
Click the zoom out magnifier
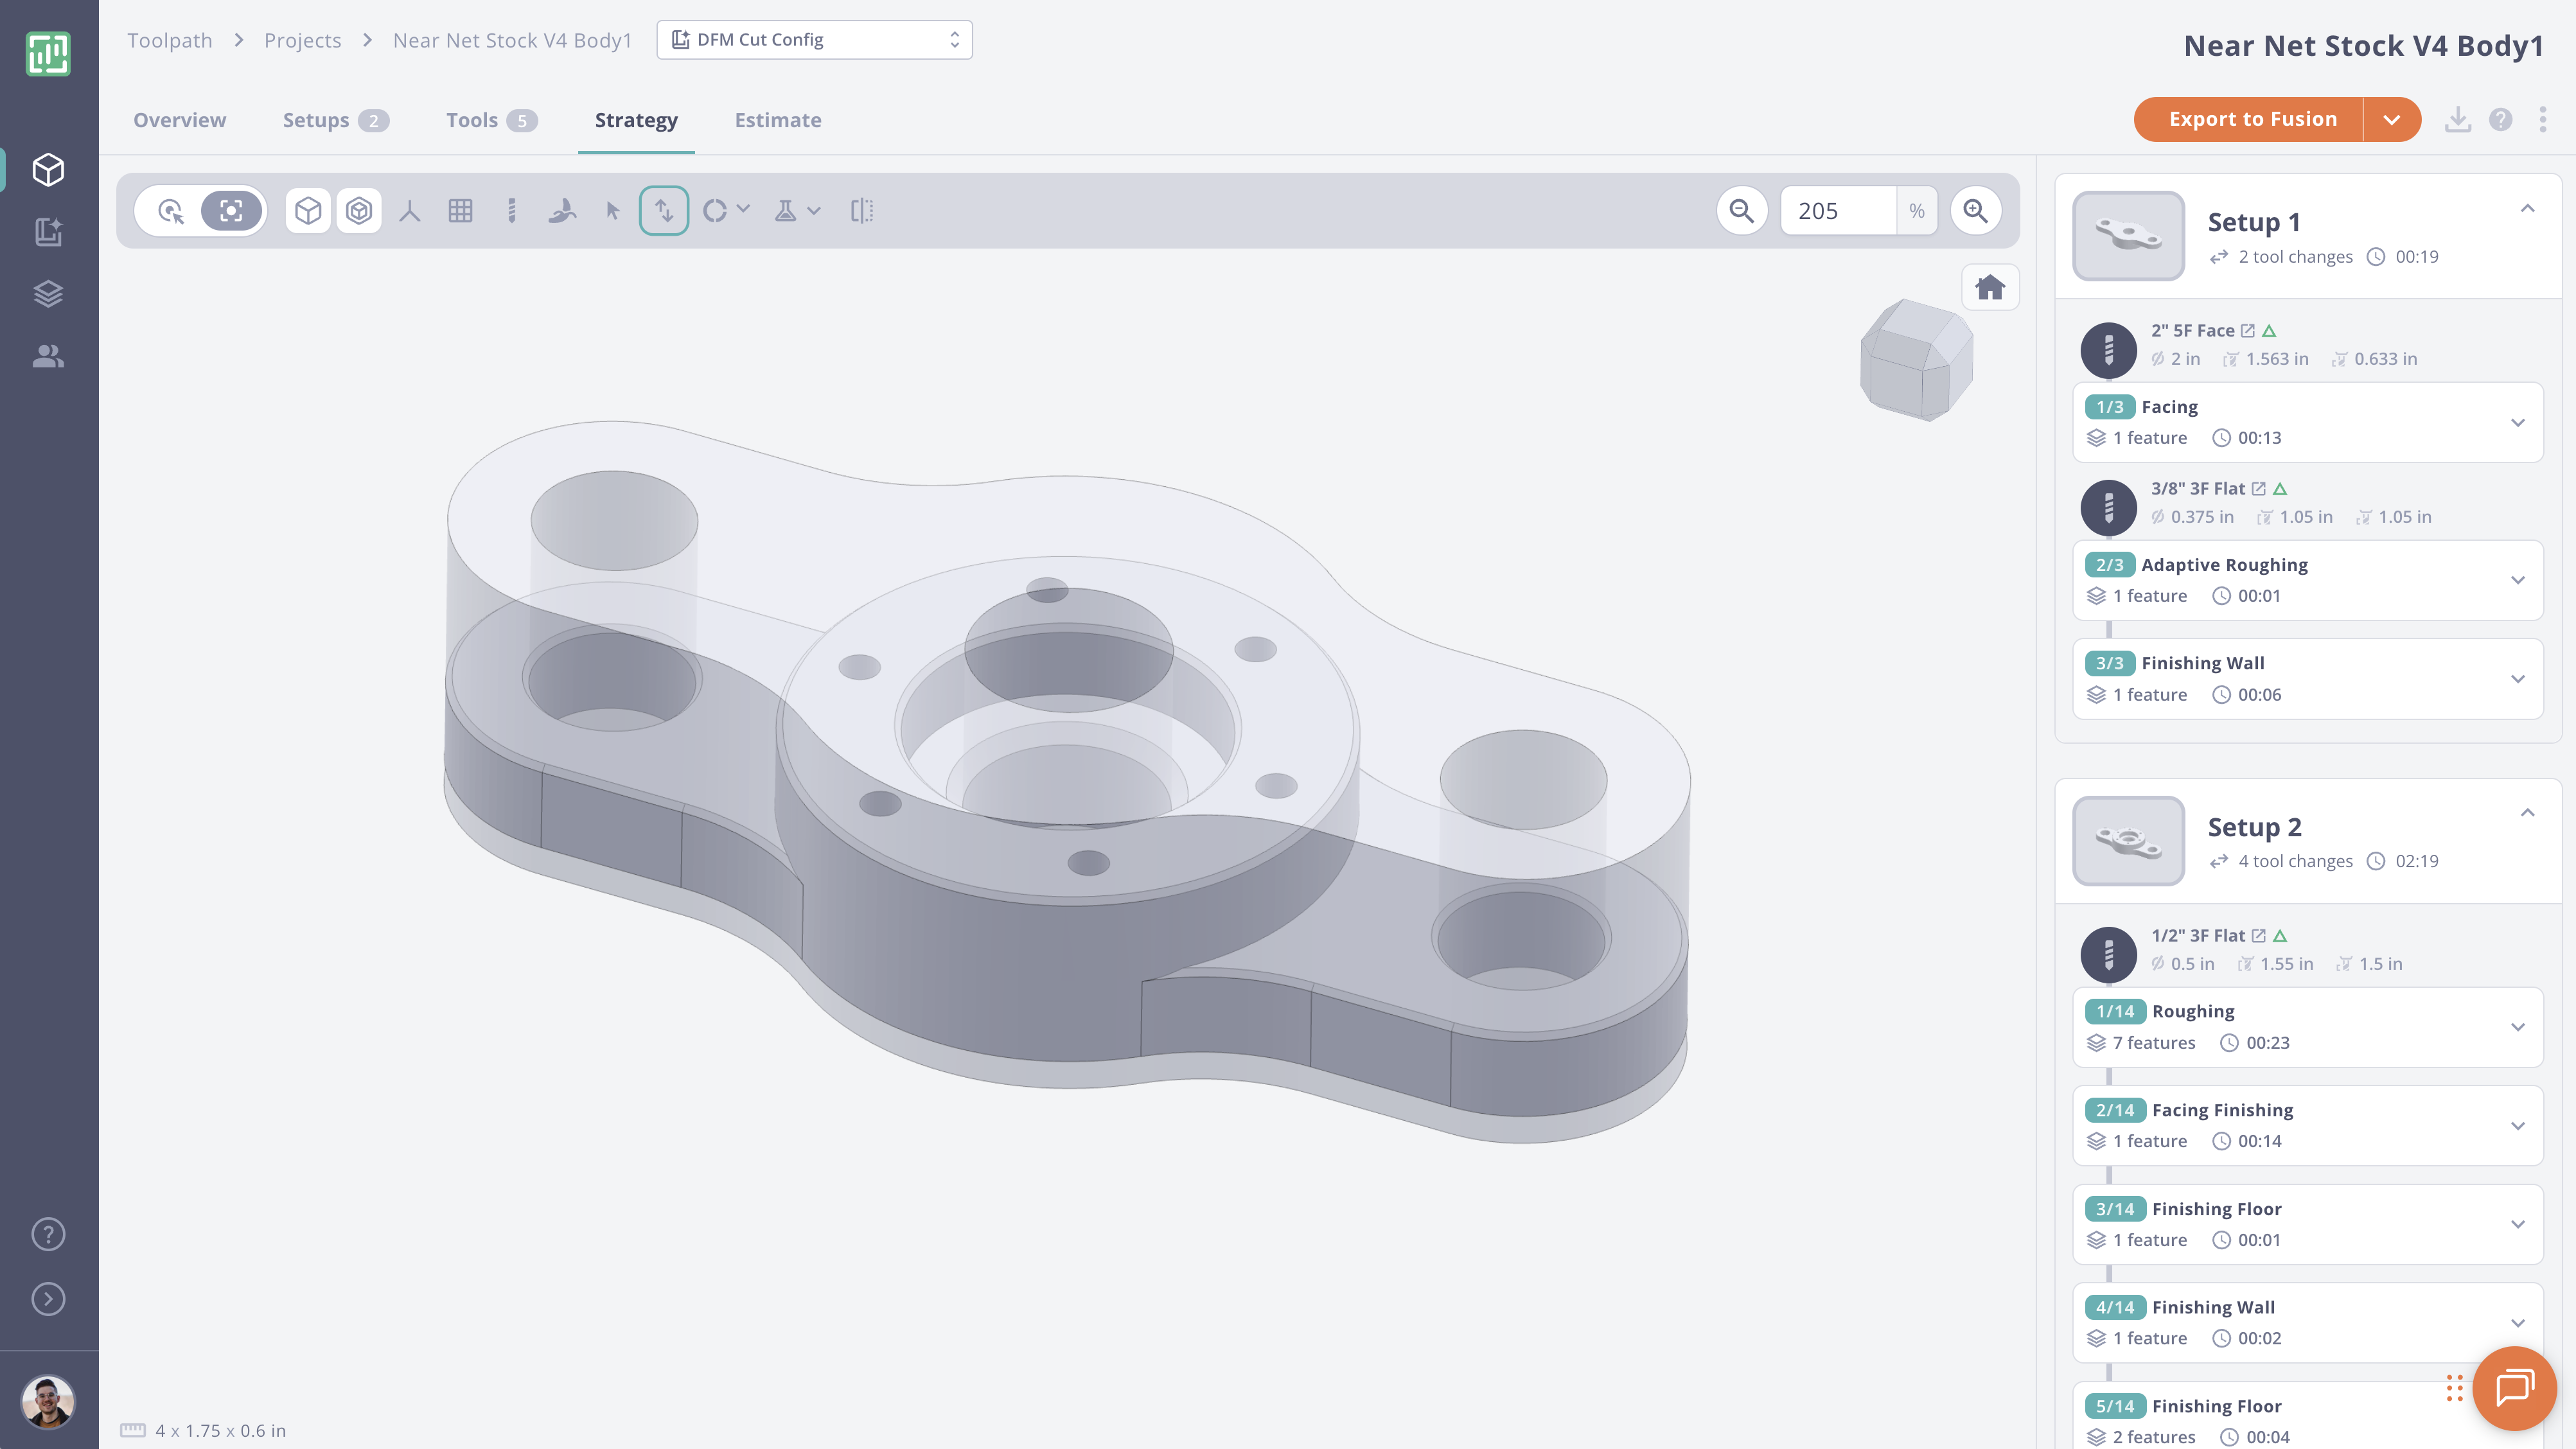coord(1742,211)
